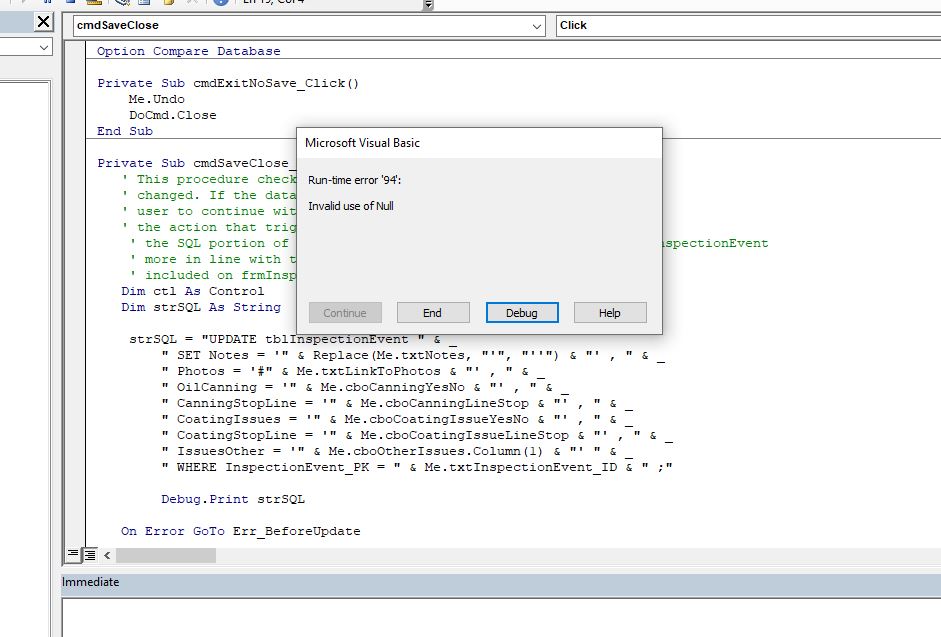Click the code window horizontal scrollbar thumb
Screen dimensions: 941x637
point(166,555)
